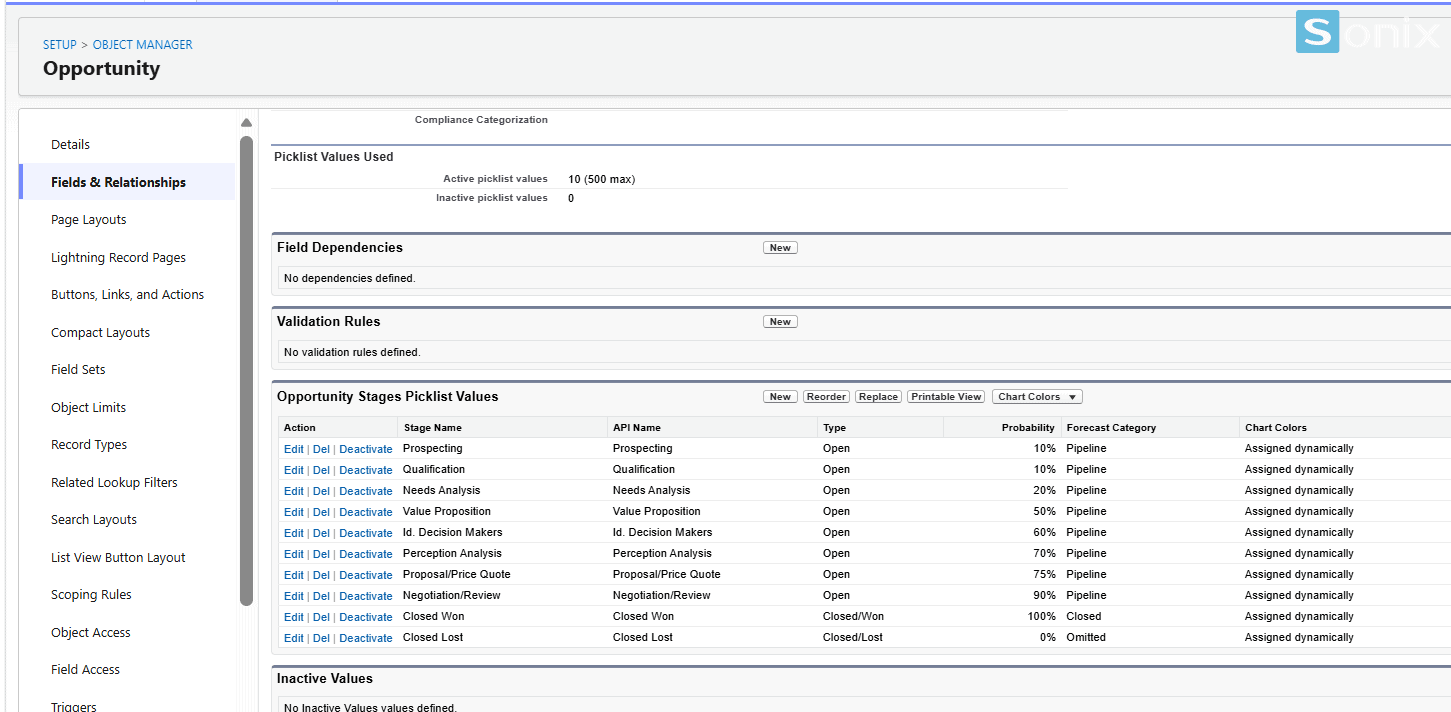
Task: Add a new Opportunity Stage value
Action: (x=780, y=397)
